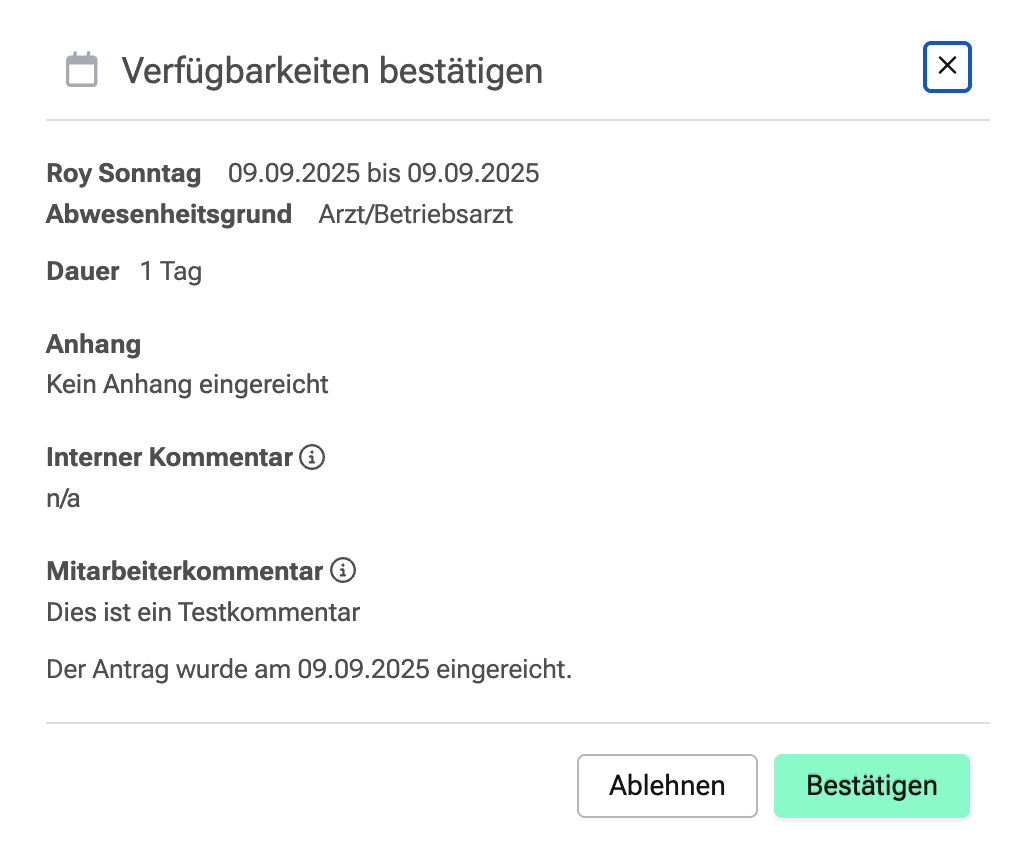Click the n/a internal comment value
This screenshot has height=846, width=1036.
tap(63, 498)
